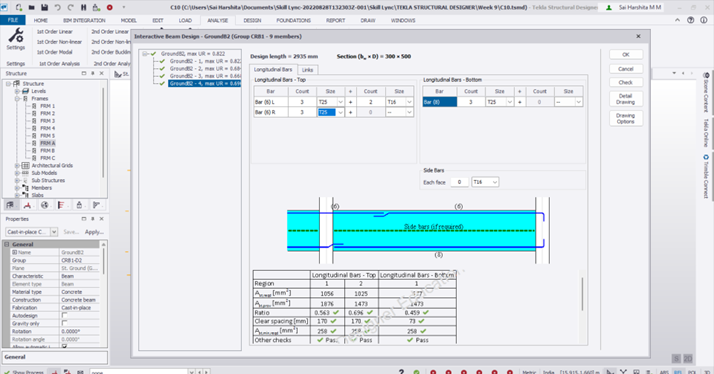Viewport: 714px width, 374px height.
Task: Select GroundB2 - 1 span in design tree
Action: [x=205, y=61]
